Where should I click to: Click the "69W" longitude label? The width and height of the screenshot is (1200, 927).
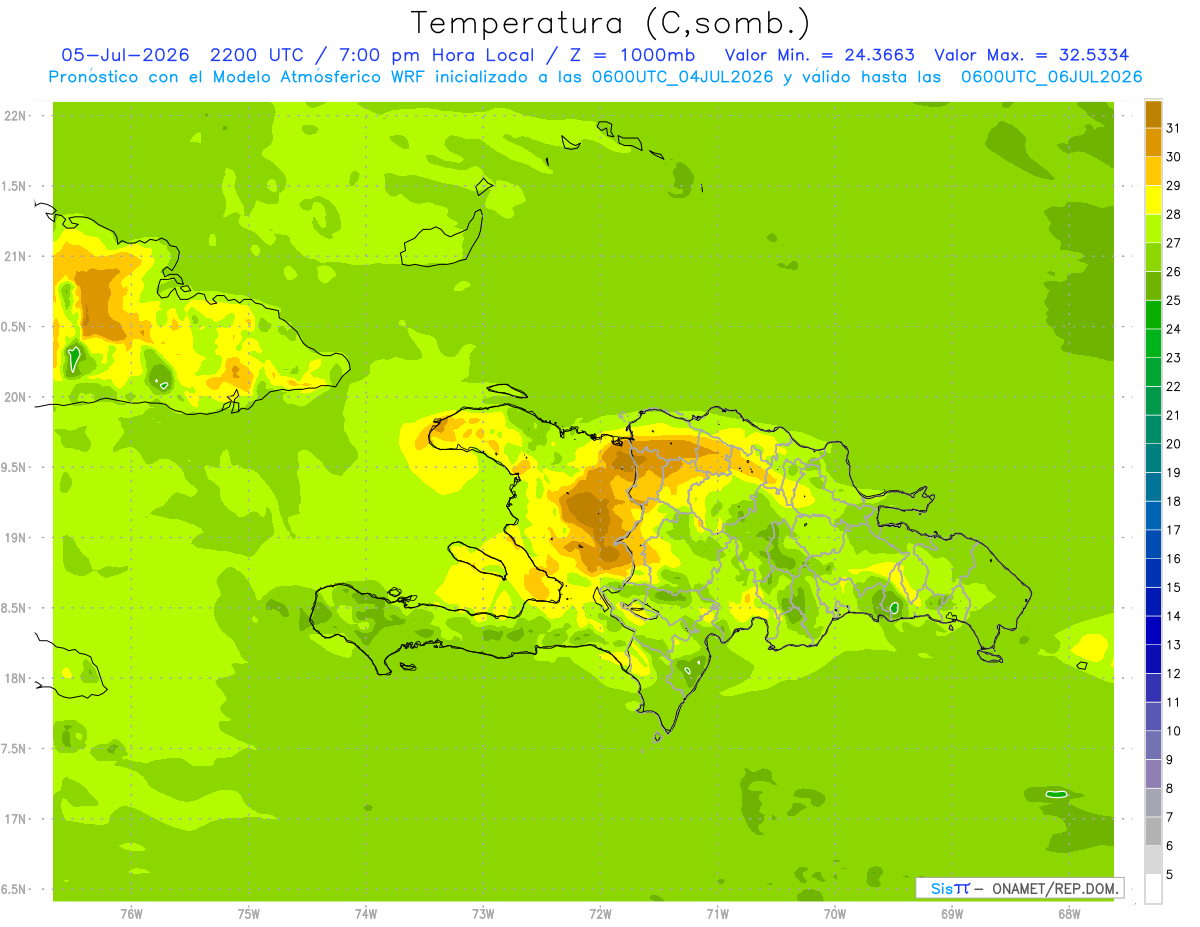[x=952, y=913]
